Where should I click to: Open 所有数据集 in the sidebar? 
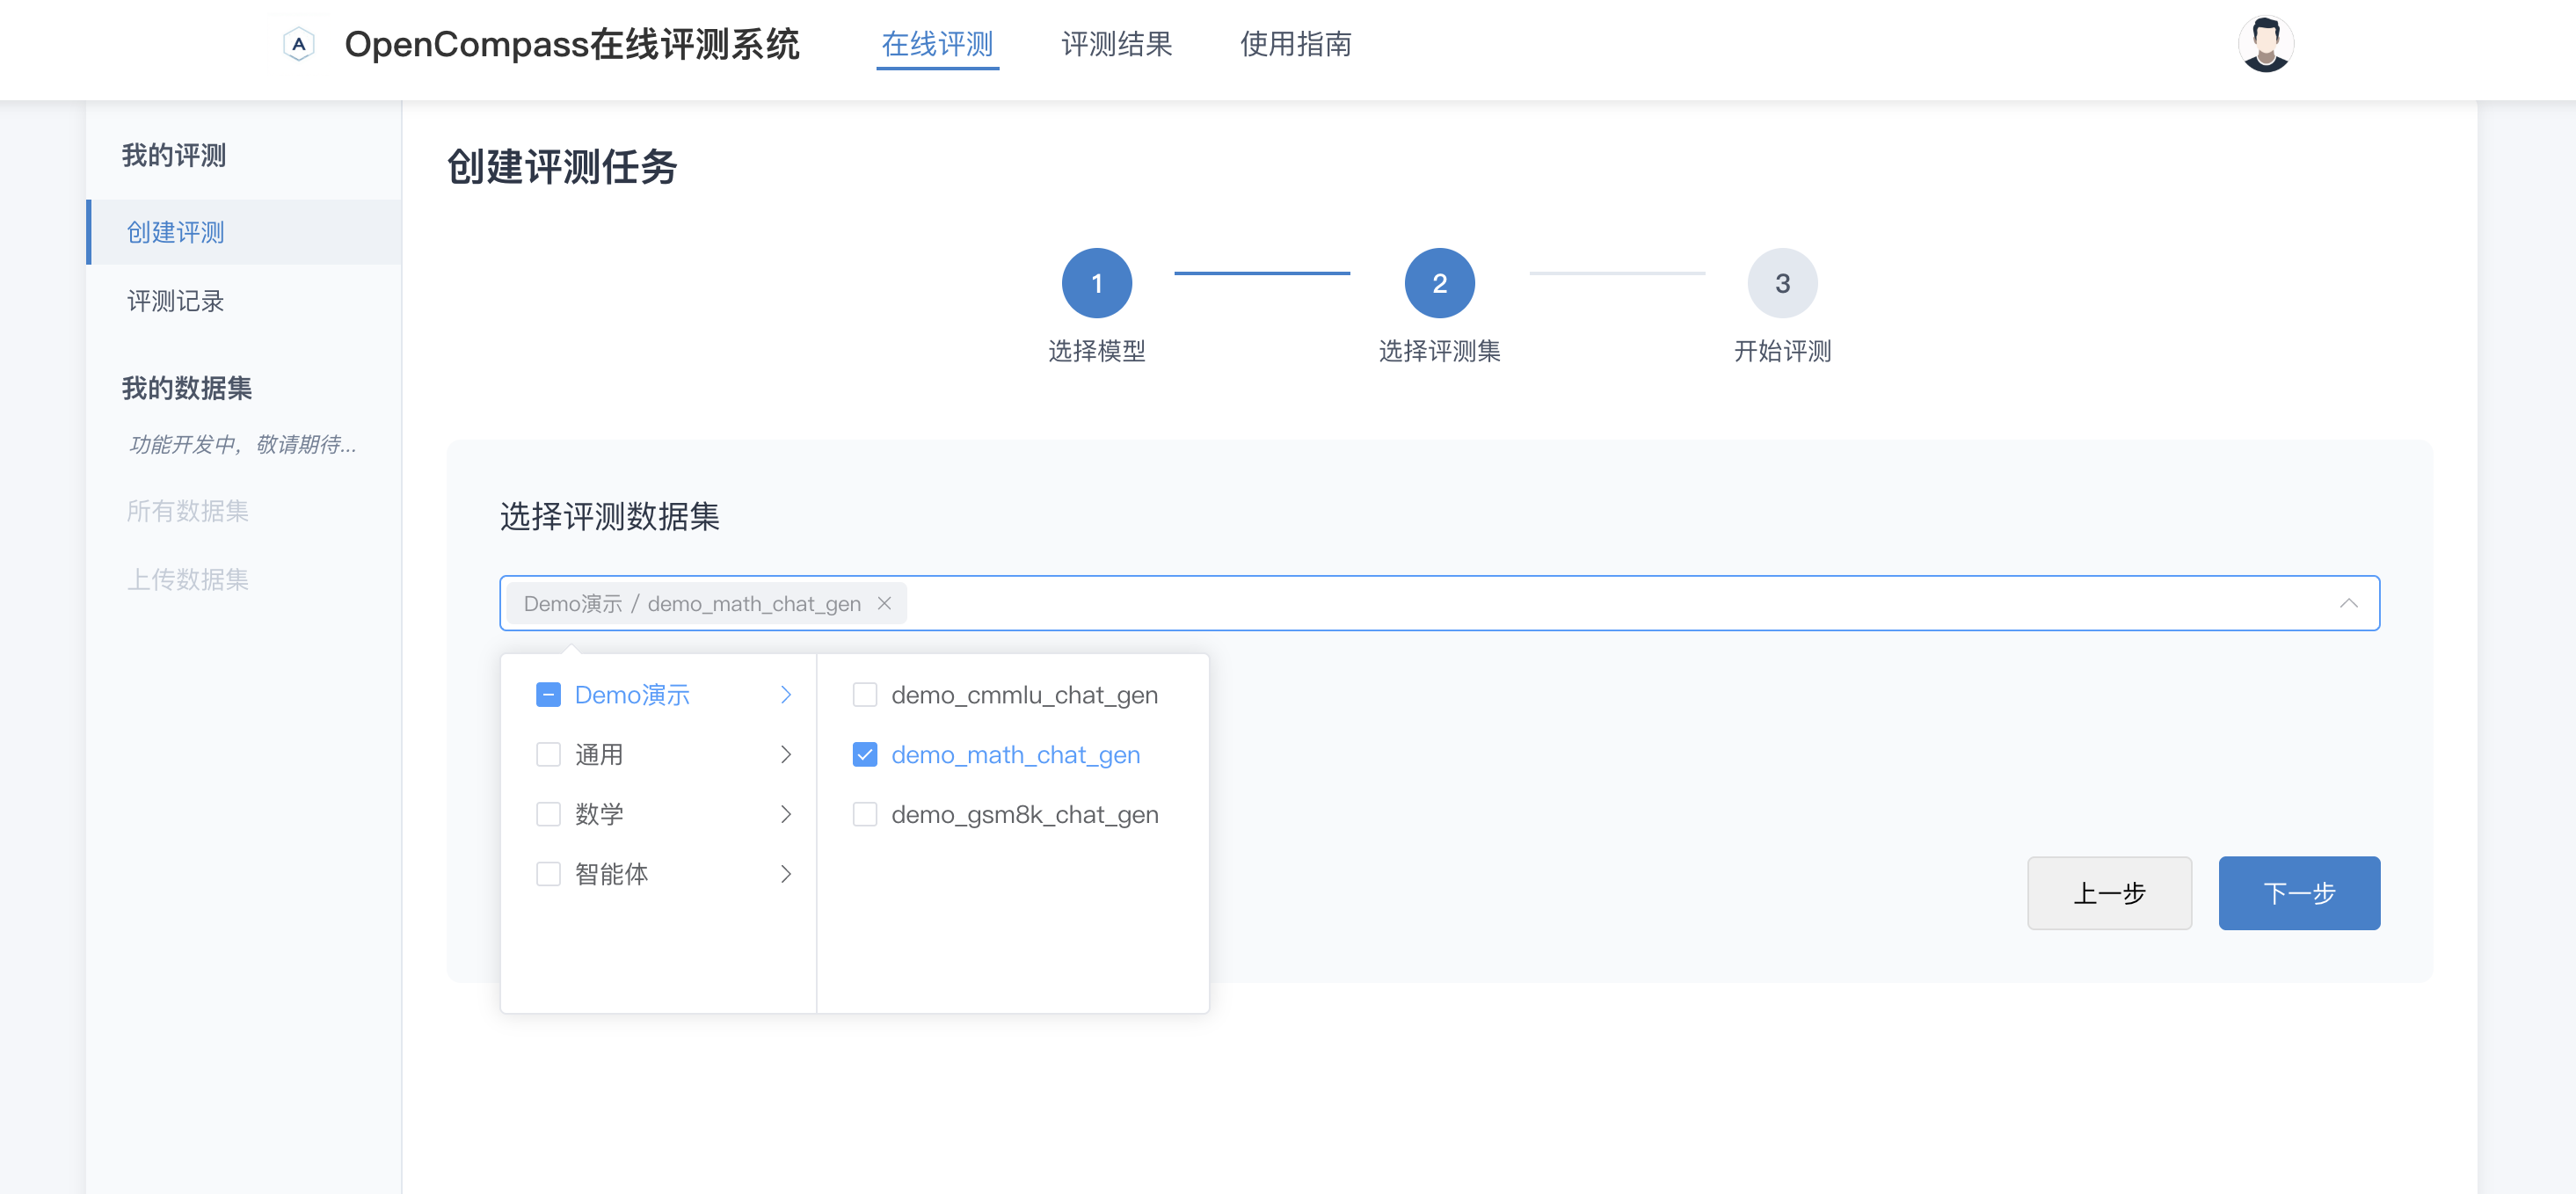tap(187, 511)
